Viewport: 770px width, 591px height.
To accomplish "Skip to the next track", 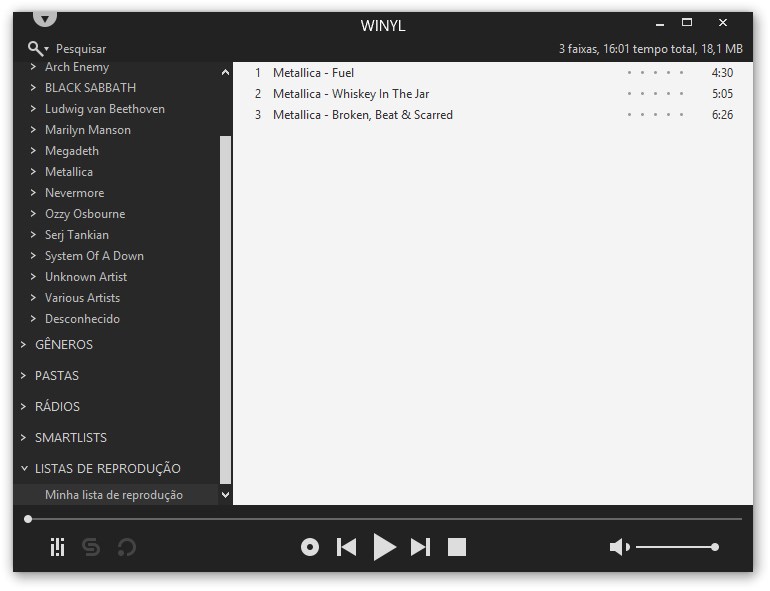I will pos(421,547).
